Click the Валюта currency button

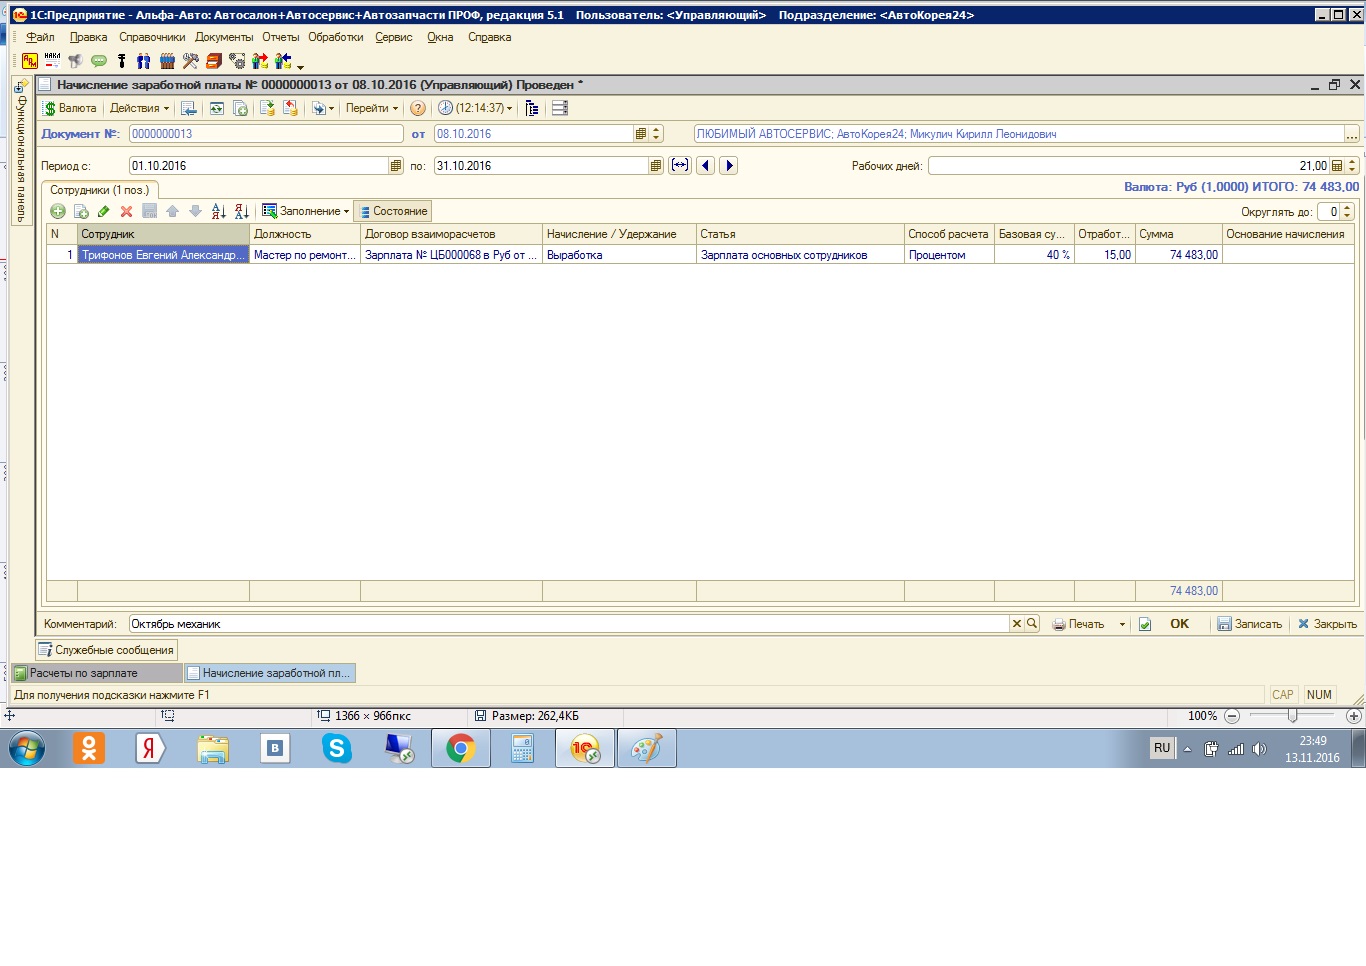70,108
